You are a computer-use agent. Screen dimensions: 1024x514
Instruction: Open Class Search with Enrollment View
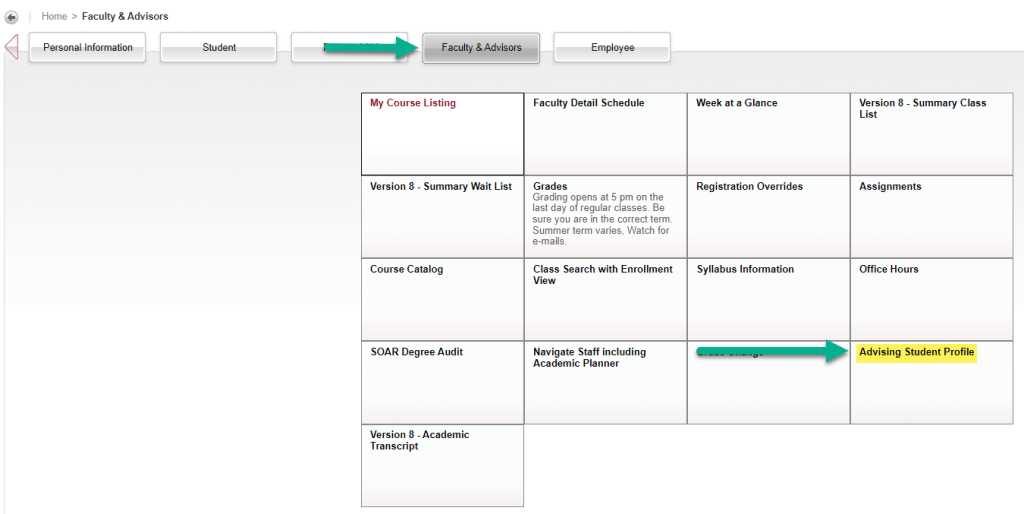click(x=600, y=274)
